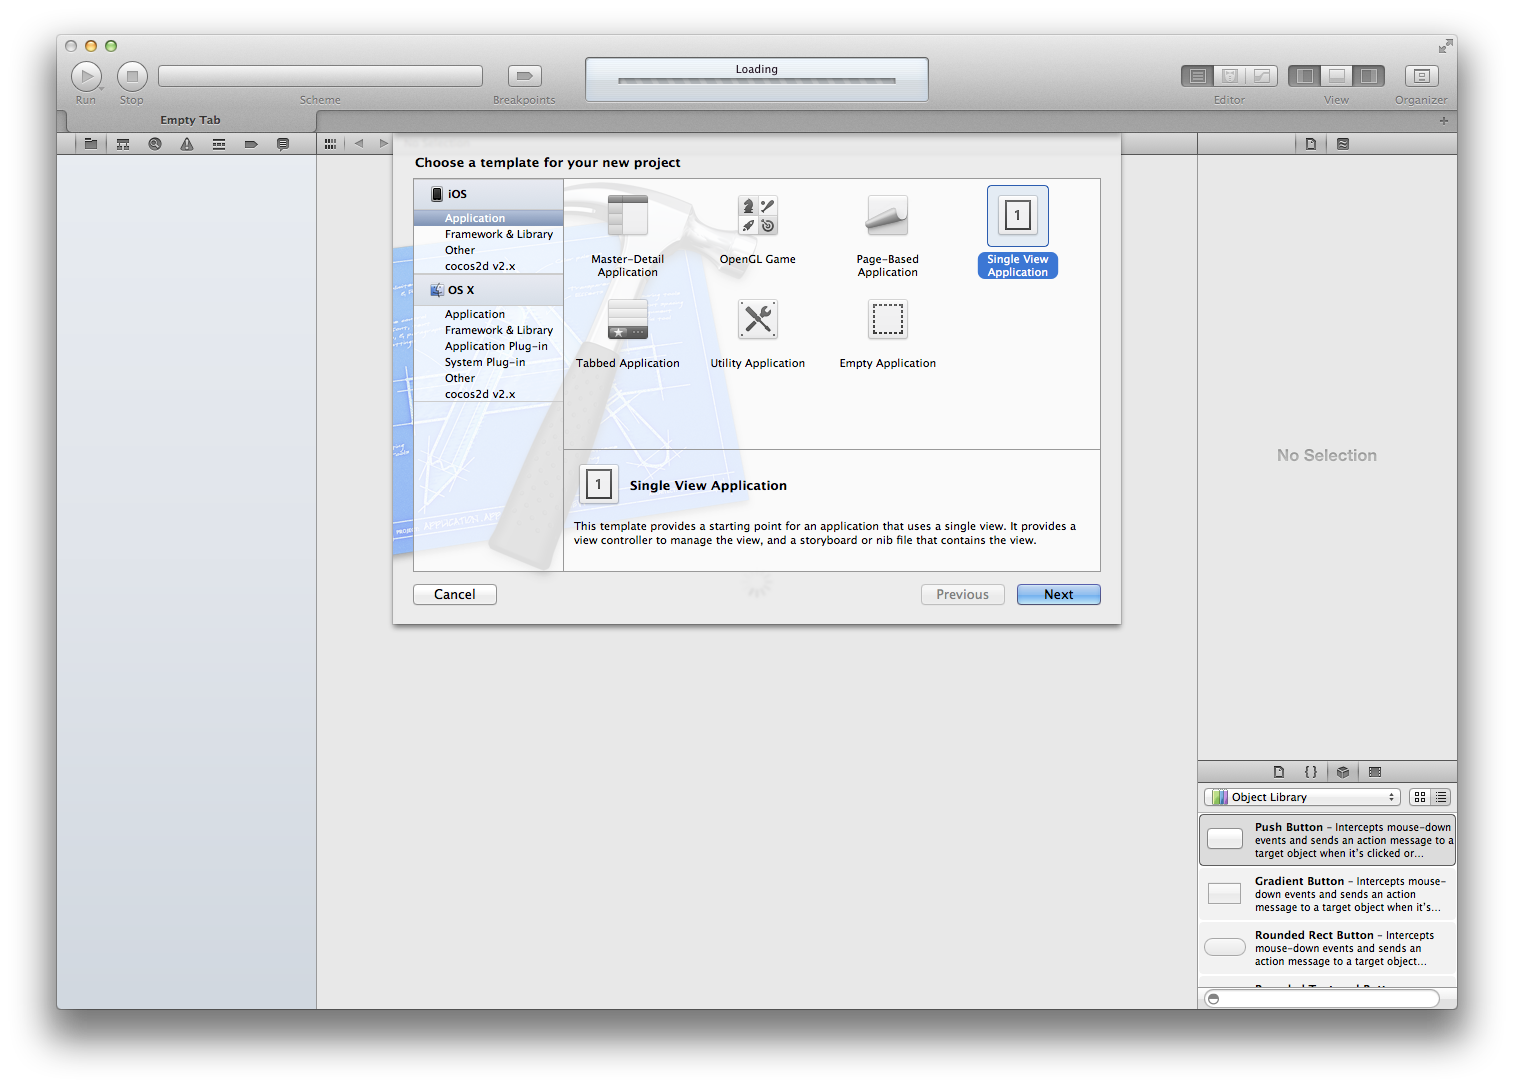Add a new tab with plus button
Image resolution: width=1514 pixels, height=1088 pixels.
click(x=1443, y=121)
